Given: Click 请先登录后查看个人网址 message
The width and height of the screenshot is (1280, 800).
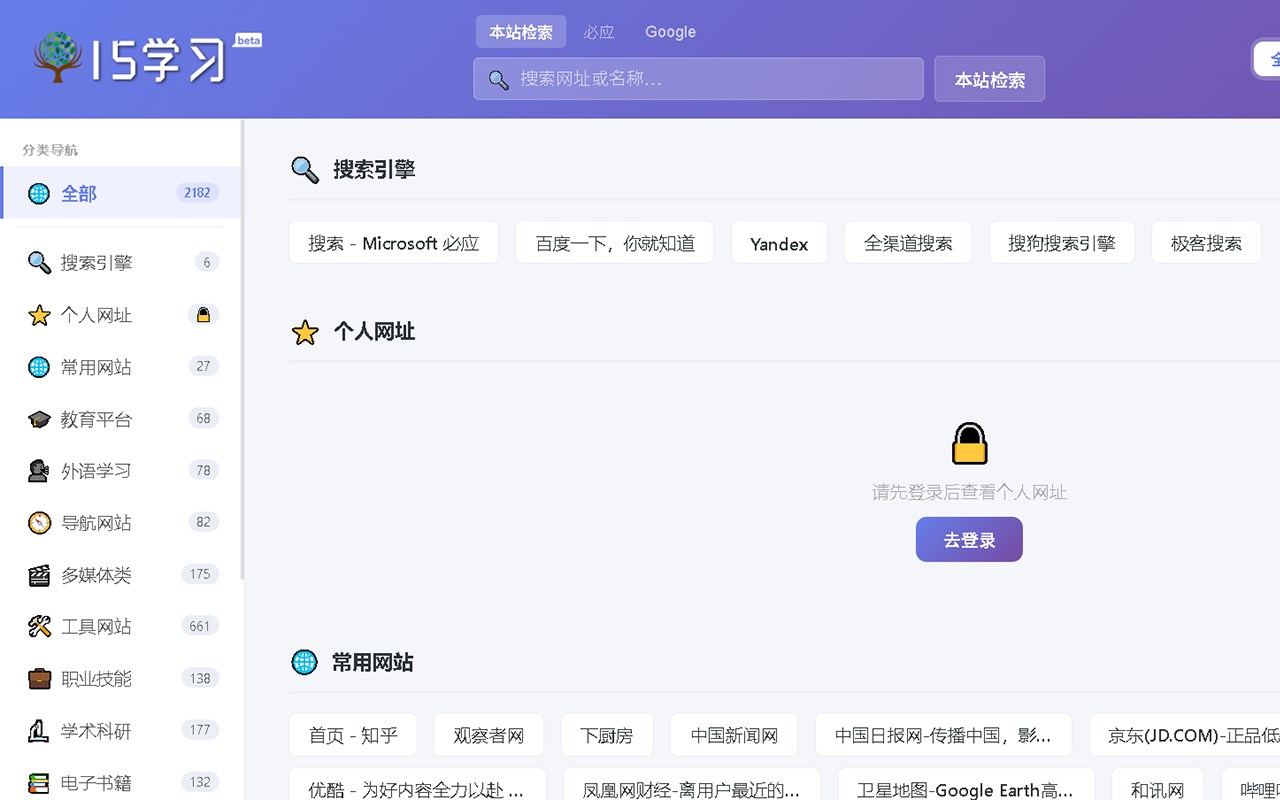Looking at the screenshot, I should (969, 492).
